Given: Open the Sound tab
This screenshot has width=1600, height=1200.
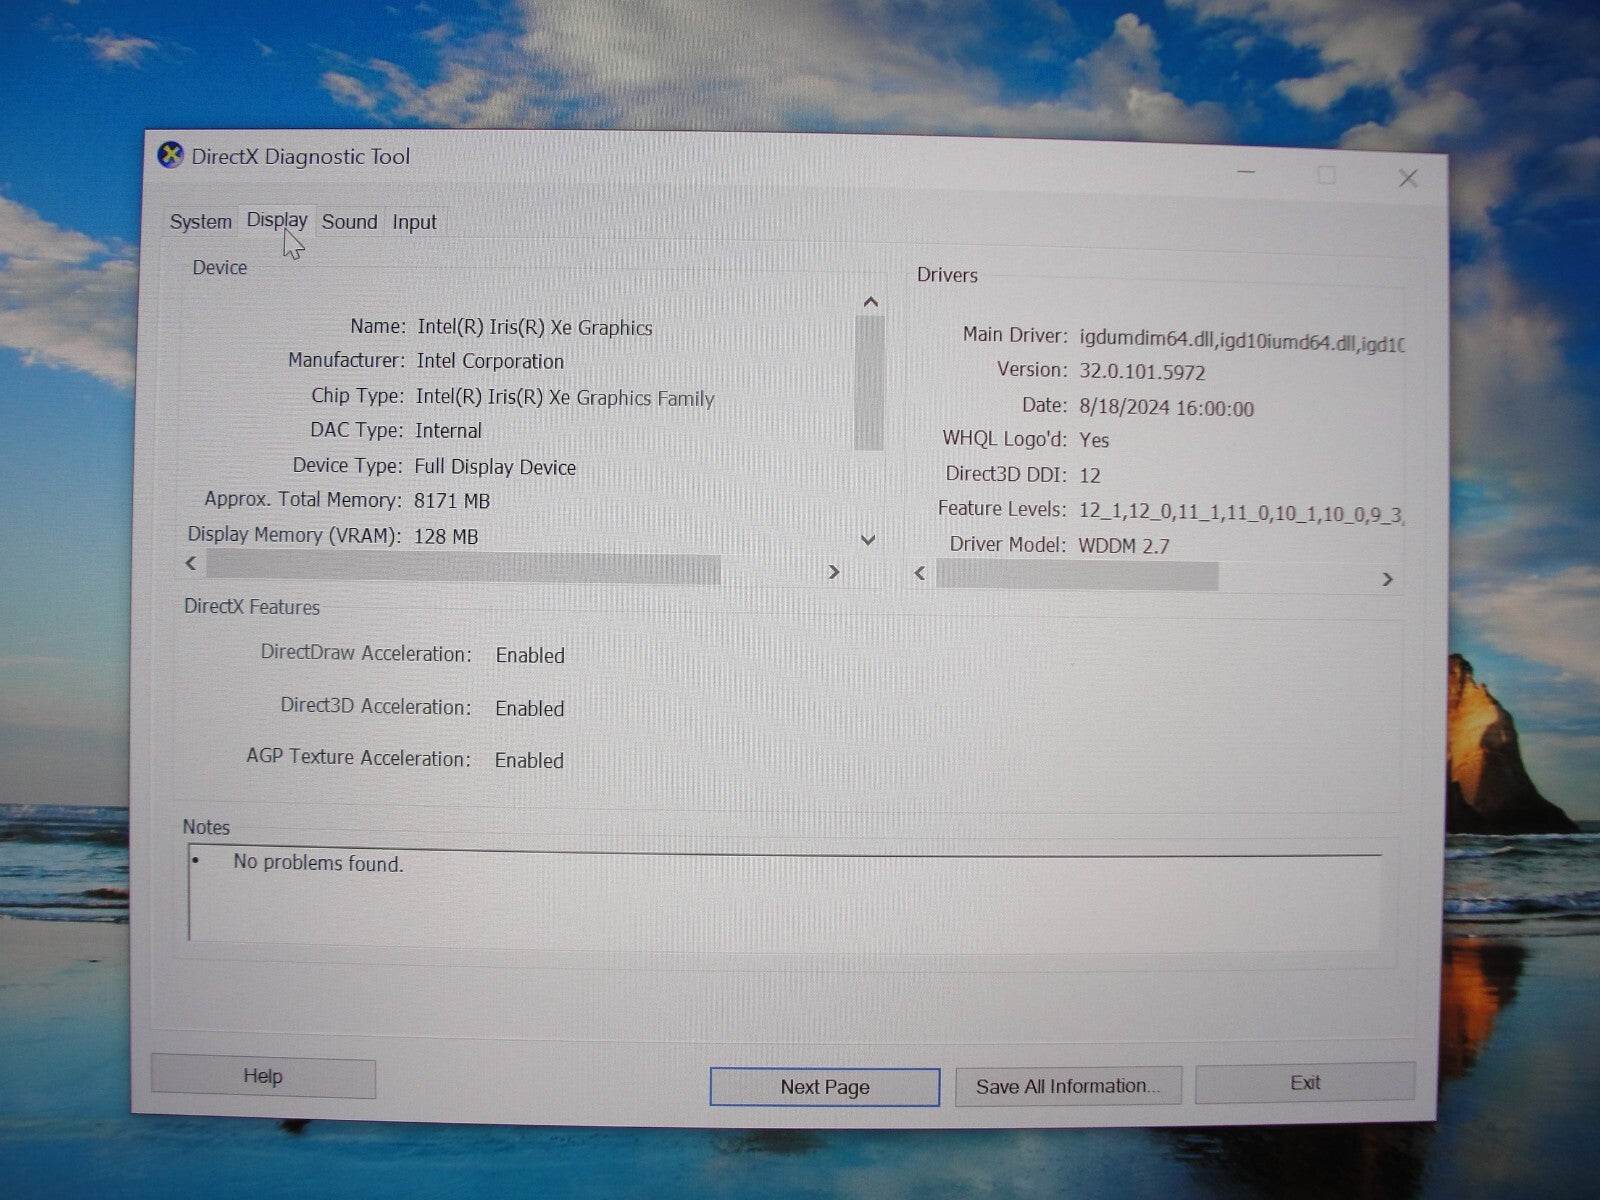Looking at the screenshot, I should pos(349,221).
